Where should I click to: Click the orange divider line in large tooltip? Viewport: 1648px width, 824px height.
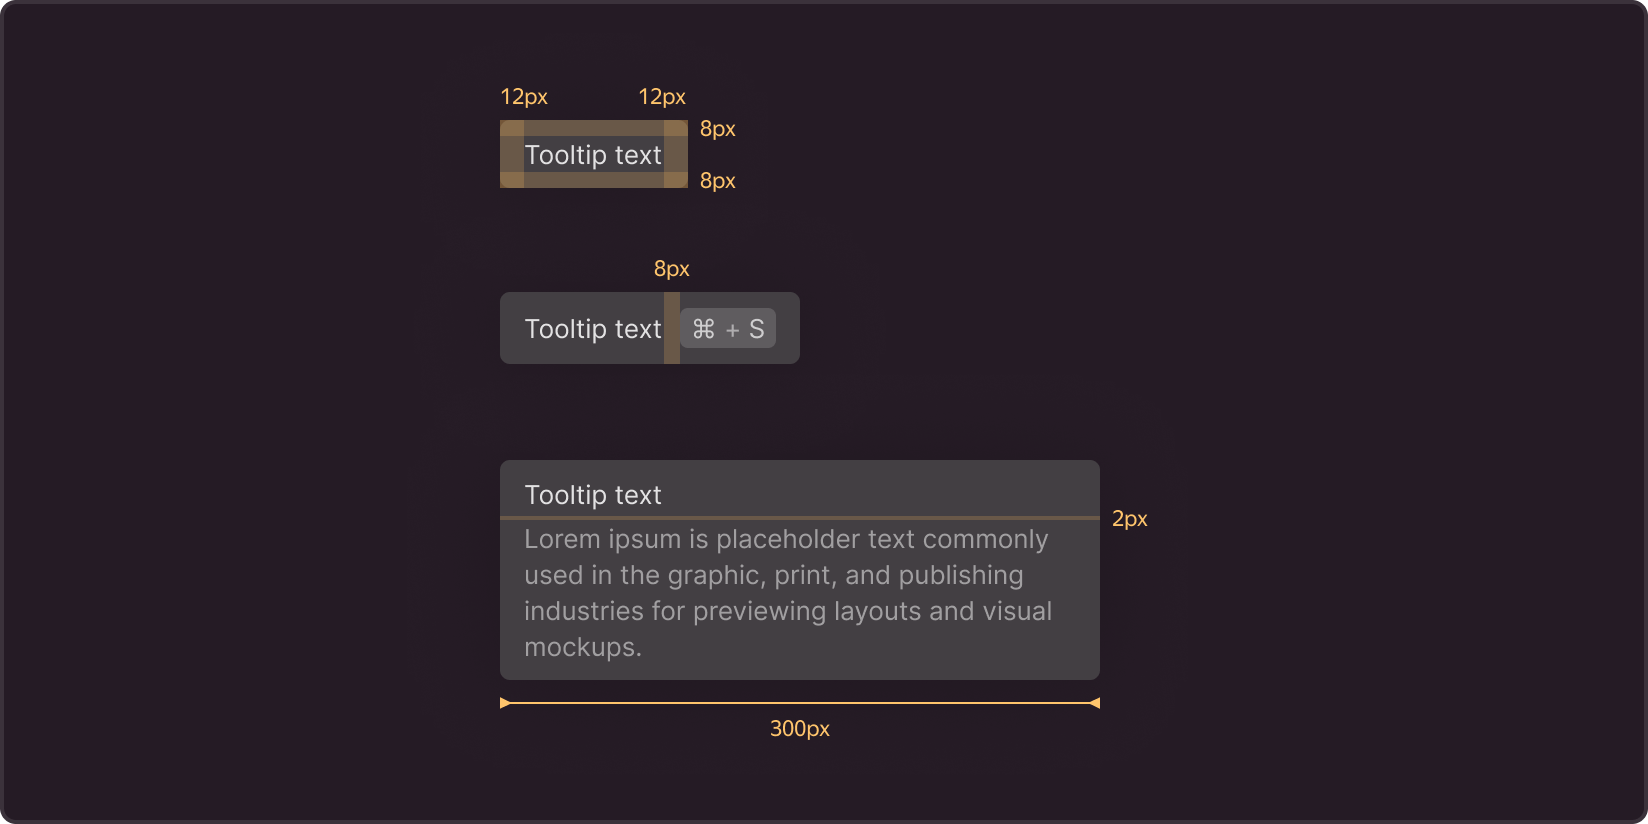pyautogui.click(x=800, y=518)
